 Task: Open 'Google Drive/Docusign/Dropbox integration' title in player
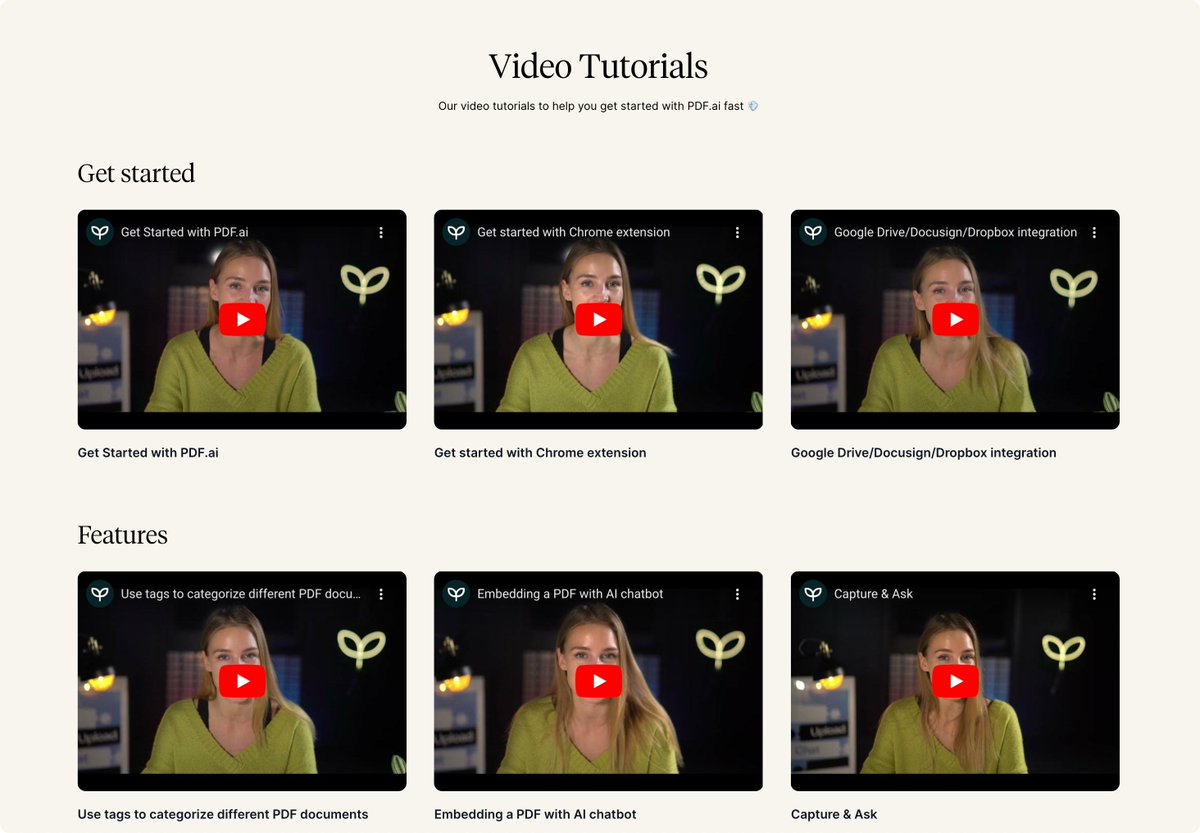point(956,232)
